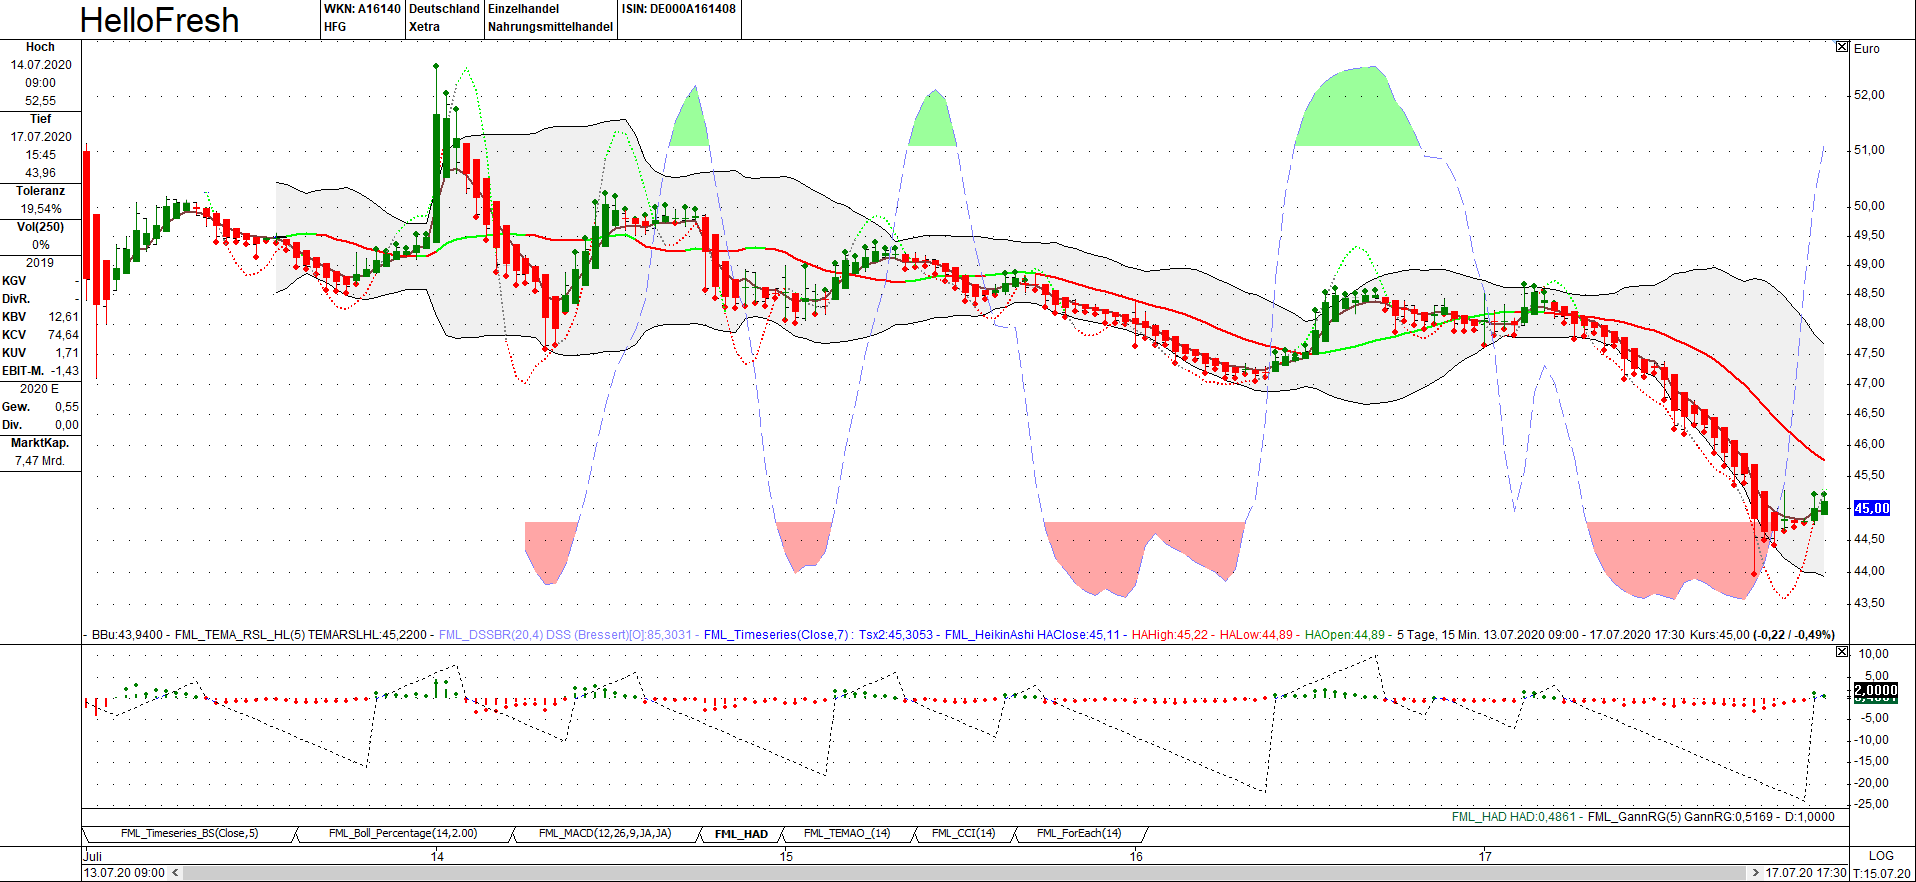
Task: Click the market cap value 7,47 Mrd.
Action: coord(40,461)
